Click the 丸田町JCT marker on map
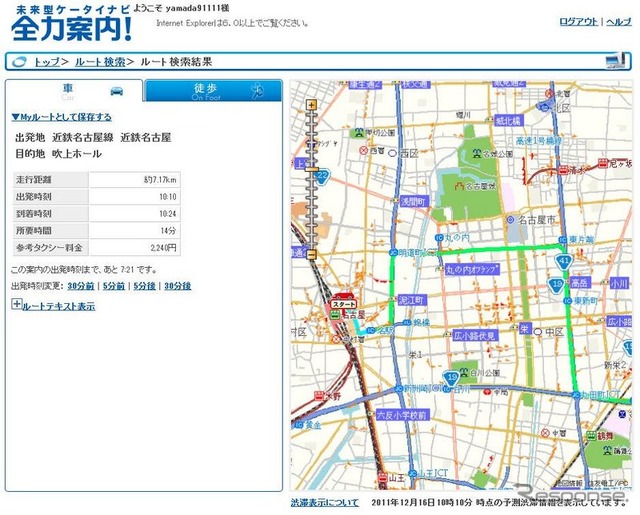 [x=576, y=395]
